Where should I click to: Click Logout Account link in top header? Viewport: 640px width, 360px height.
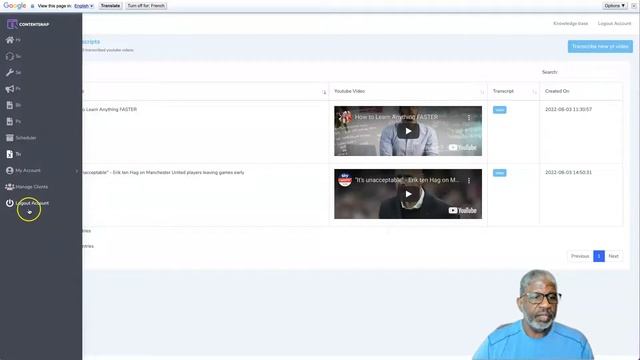tap(614, 24)
